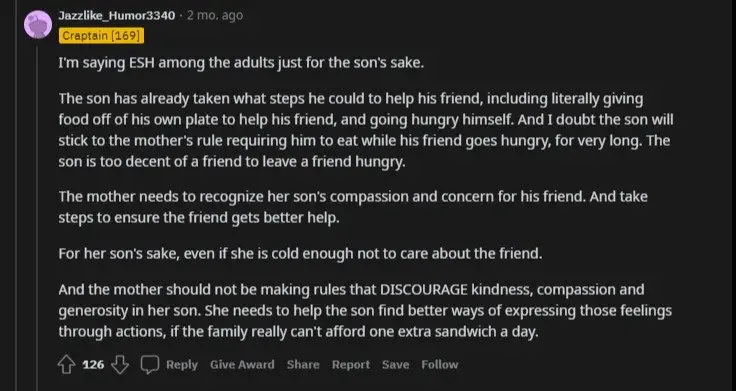Downvote the comment with the down arrow
The height and width of the screenshot is (391, 736).
pyautogui.click(x=120, y=365)
